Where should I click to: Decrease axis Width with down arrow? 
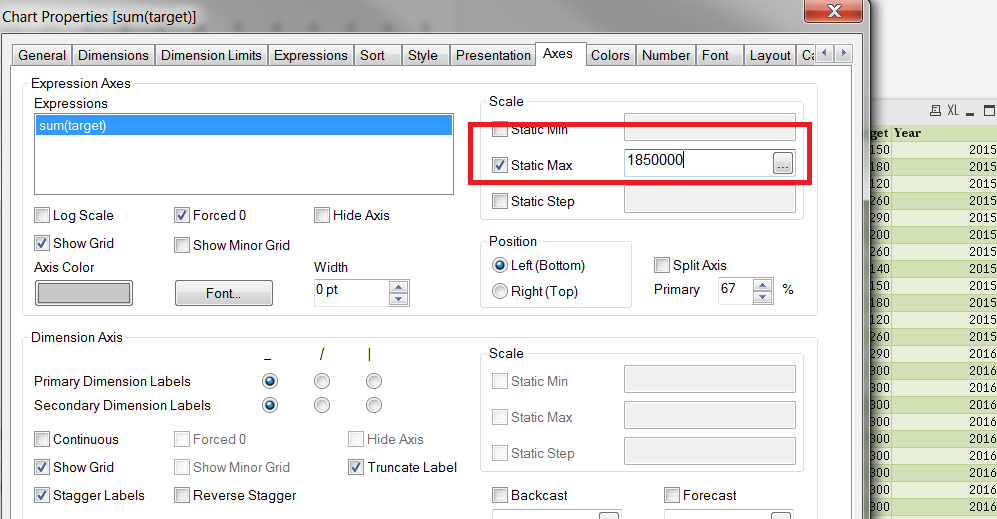398,298
